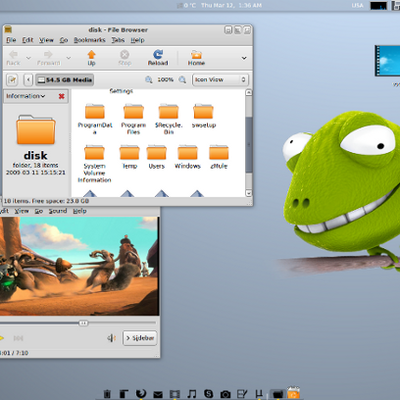Open the Help menu in File Browser

(137, 40)
